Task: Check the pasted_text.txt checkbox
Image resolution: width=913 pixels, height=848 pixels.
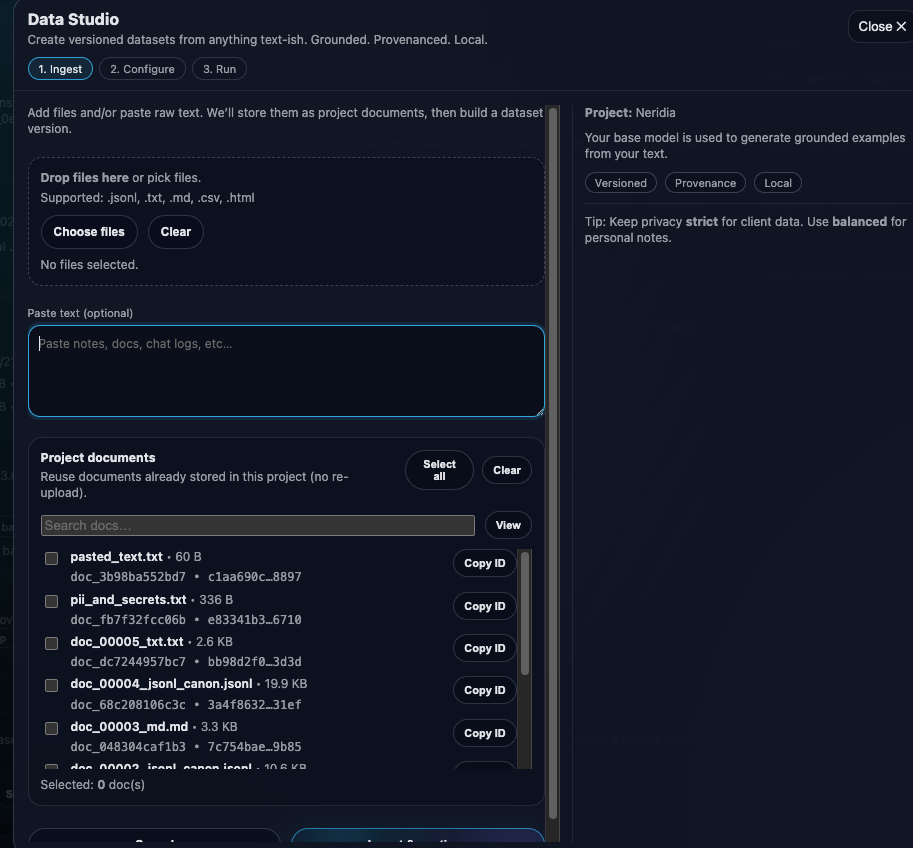Action: pyautogui.click(x=51, y=558)
